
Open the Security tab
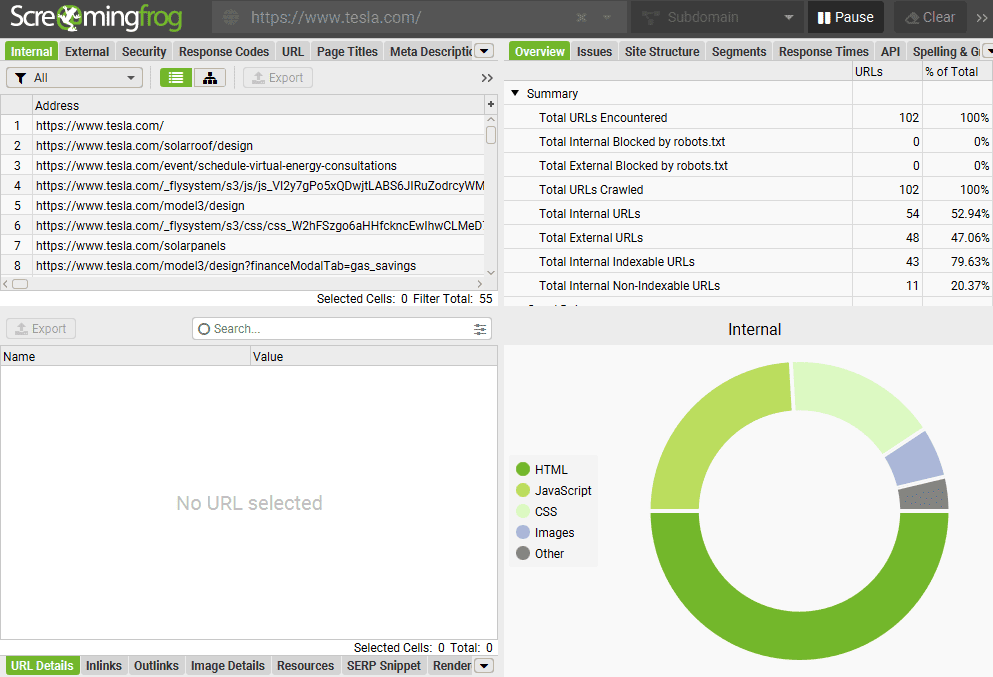[144, 51]
